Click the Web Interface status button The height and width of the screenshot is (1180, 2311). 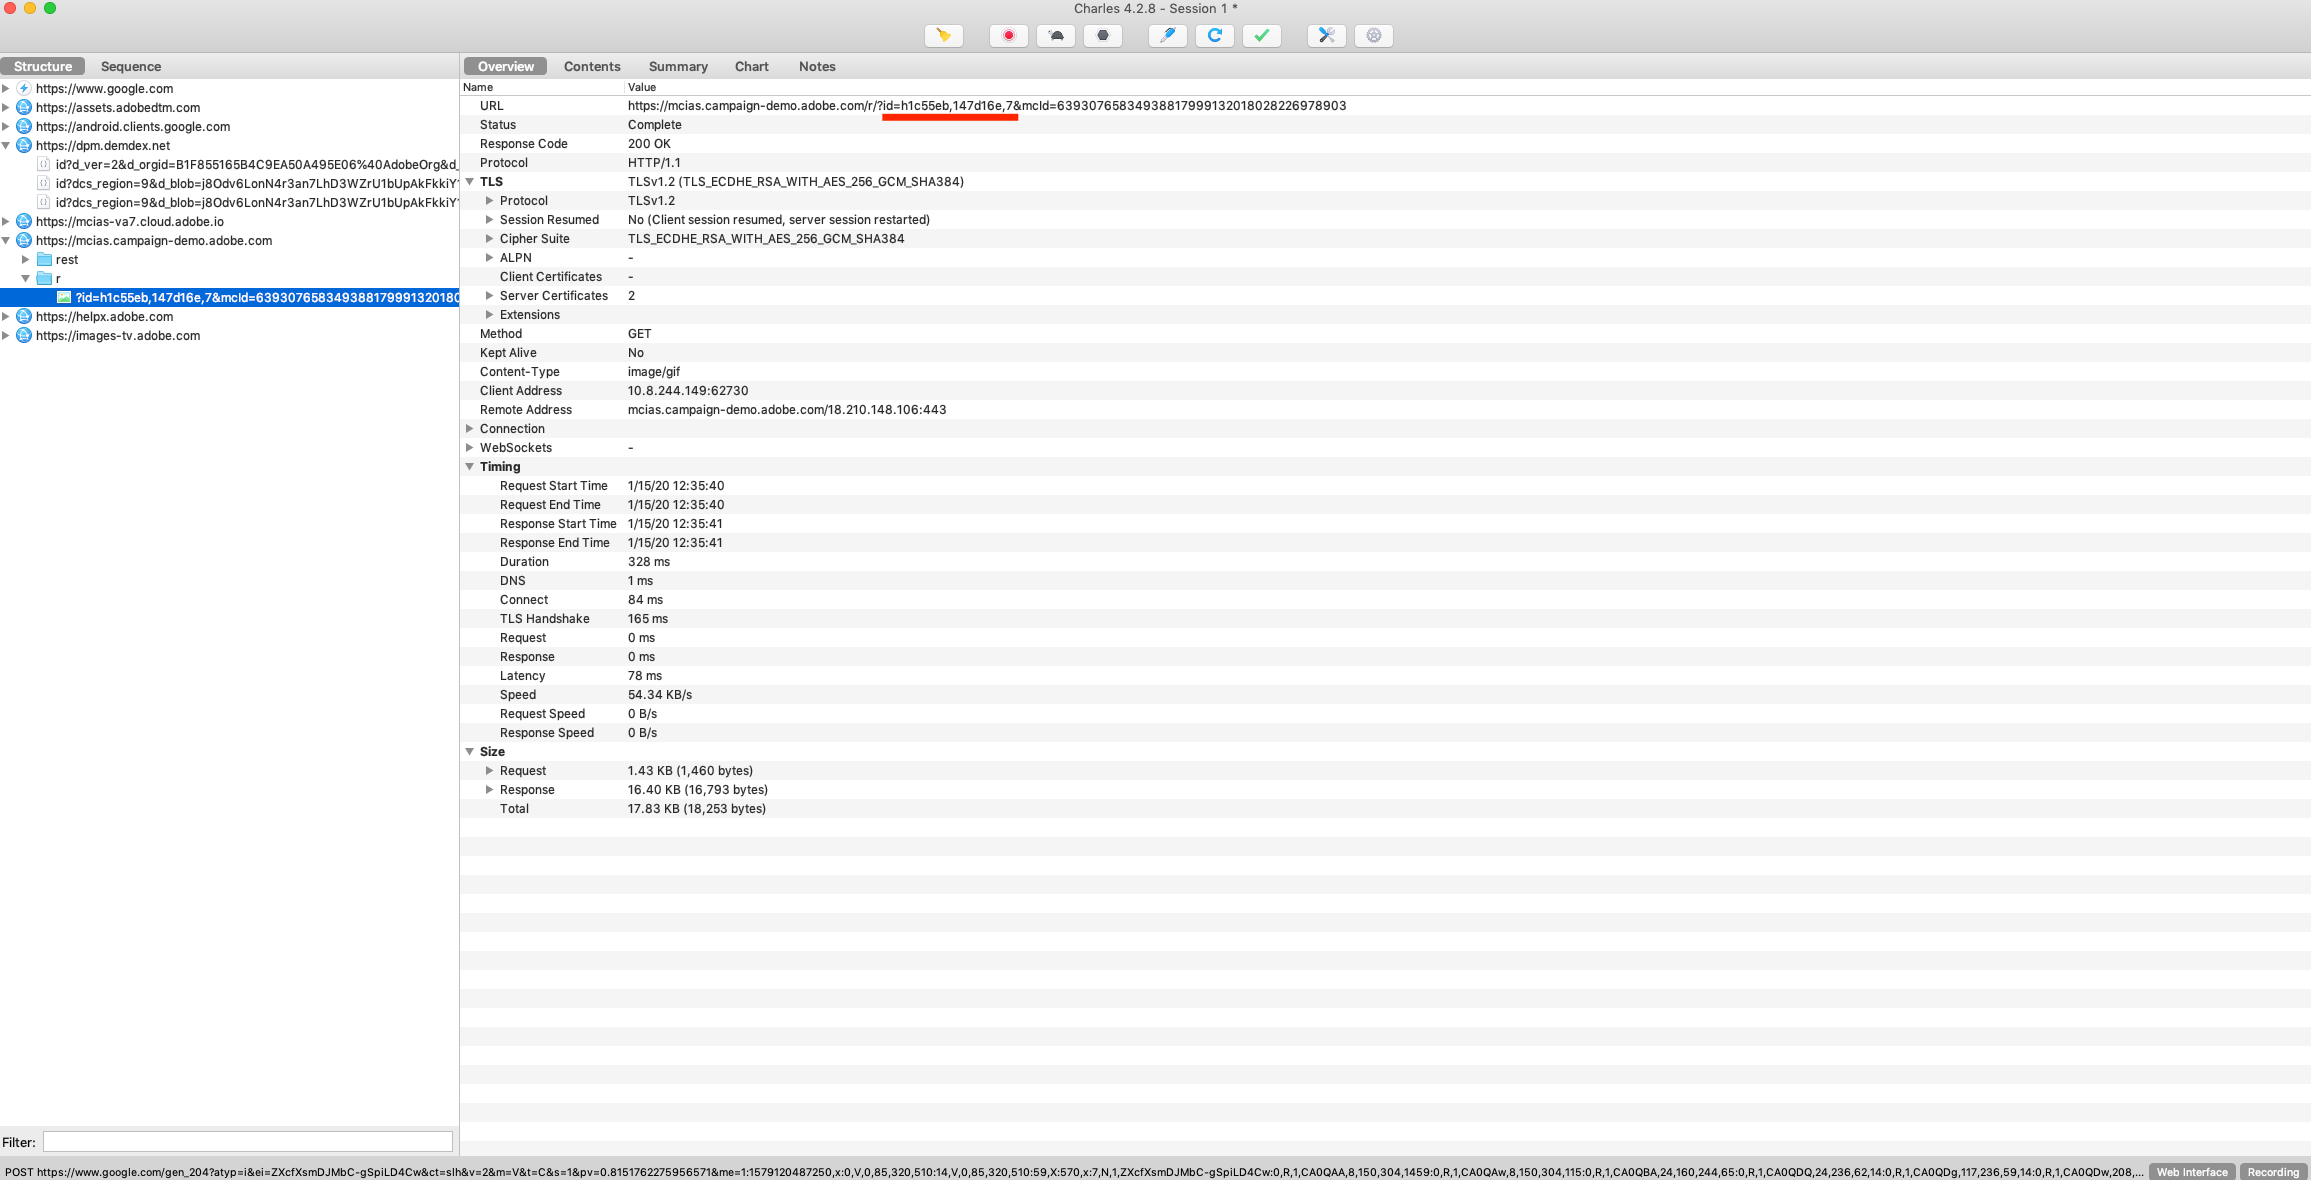click(x=2192, y=1172)
